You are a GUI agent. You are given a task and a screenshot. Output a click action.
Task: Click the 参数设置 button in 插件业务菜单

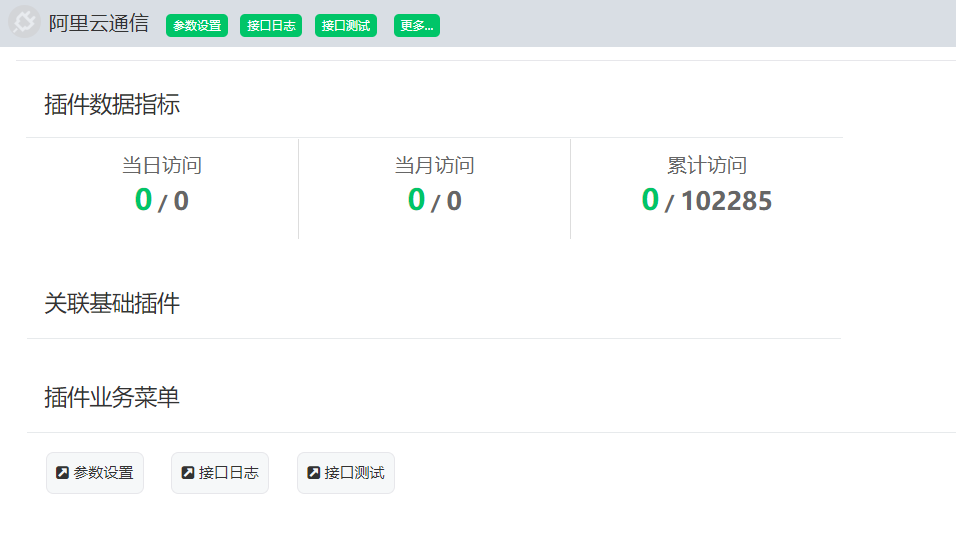click(x=95, y=473)
